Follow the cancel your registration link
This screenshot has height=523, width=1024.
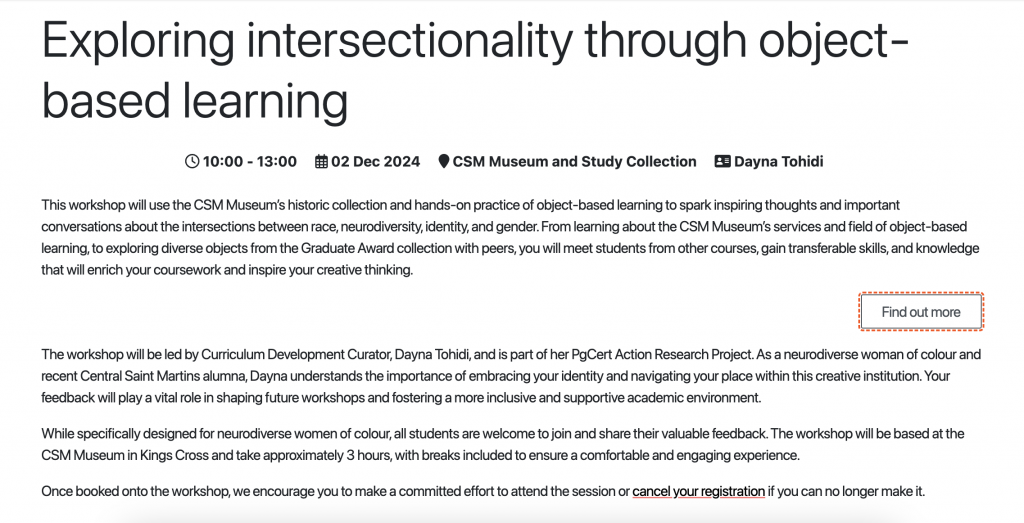coord(698,491)
